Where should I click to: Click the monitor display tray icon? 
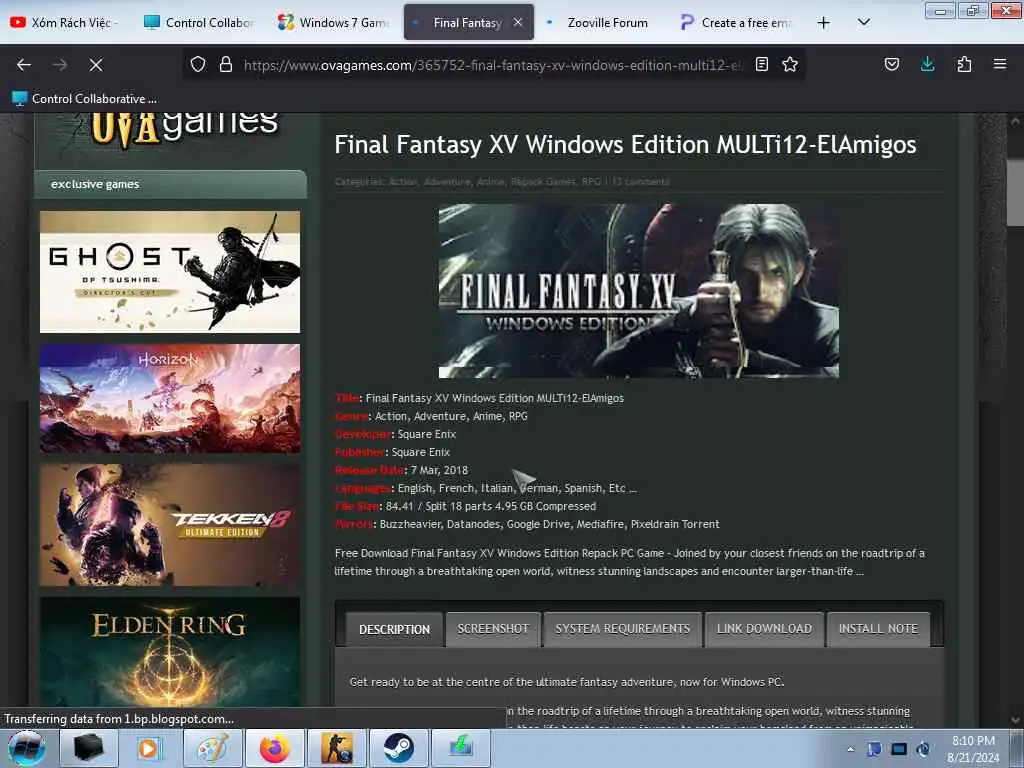click(899, 749)
